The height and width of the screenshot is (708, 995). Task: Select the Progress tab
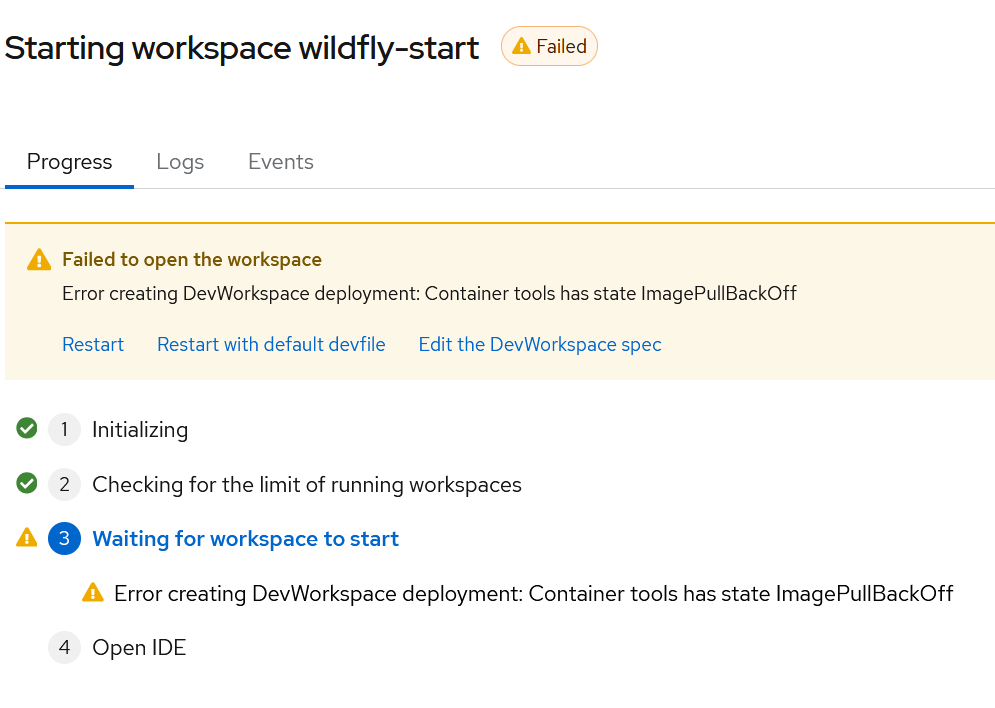69,162
